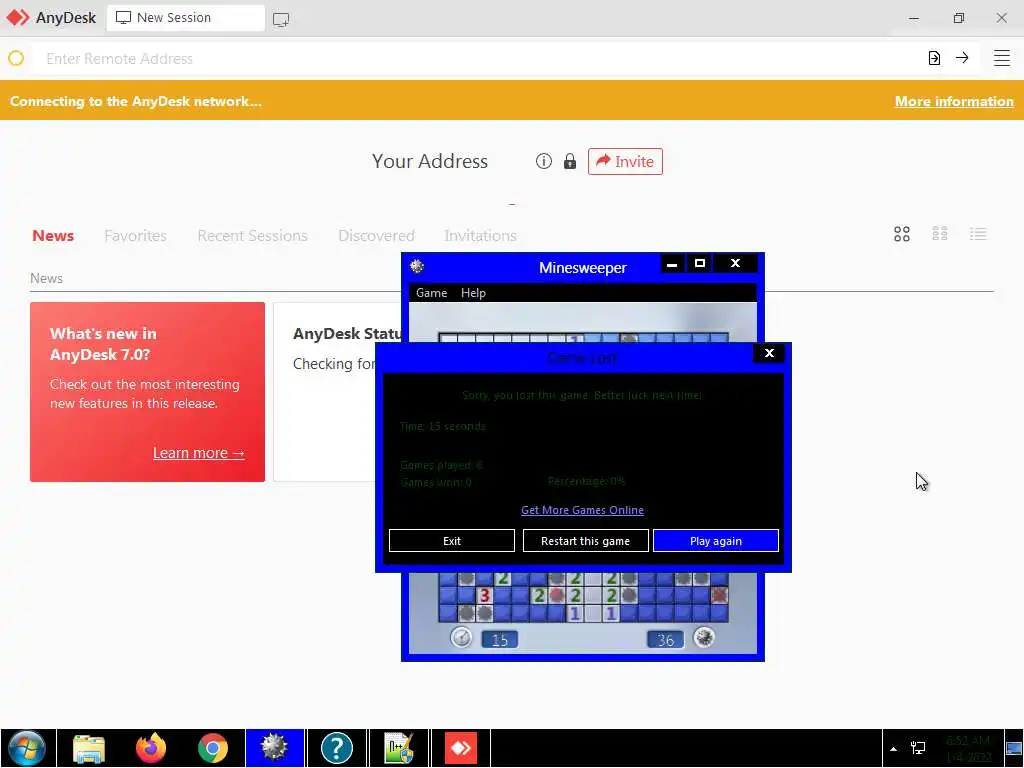Minimize the Minesweeper window
Viewport: 1024px width, 768px height.
click(672, 264)
